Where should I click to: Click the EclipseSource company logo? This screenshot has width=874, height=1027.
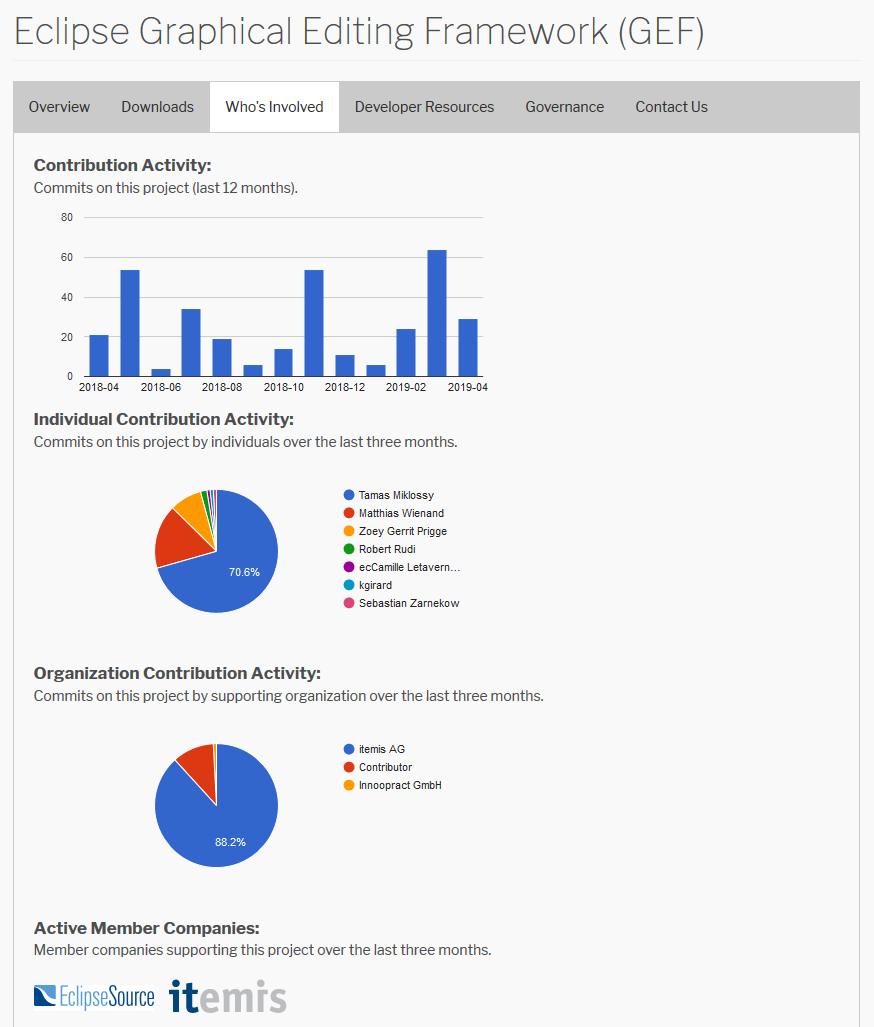pyautogui.click(x=94, y=996)
